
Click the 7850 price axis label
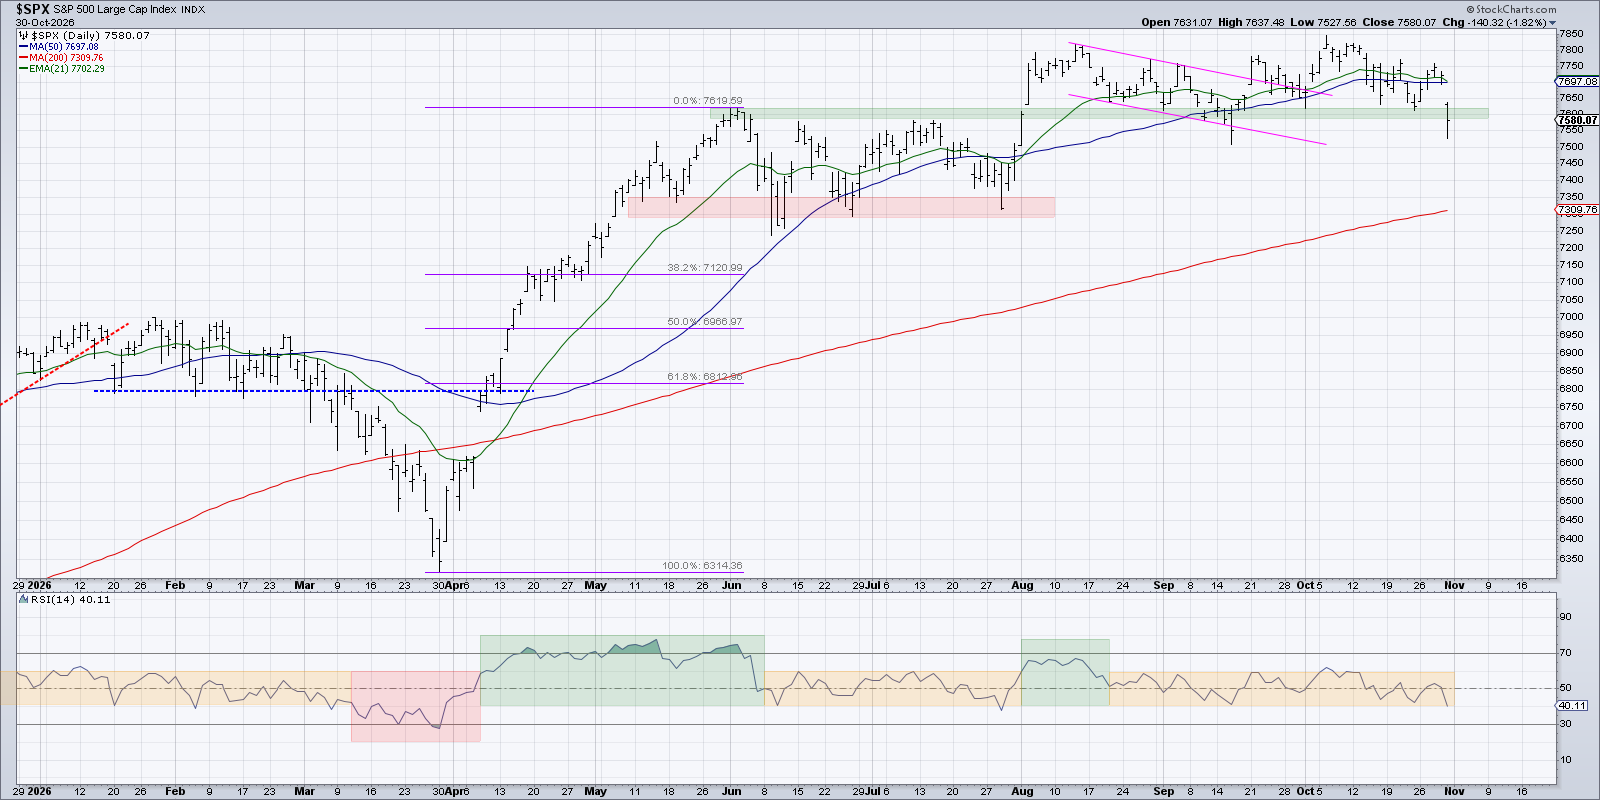tap(1571, 33)
